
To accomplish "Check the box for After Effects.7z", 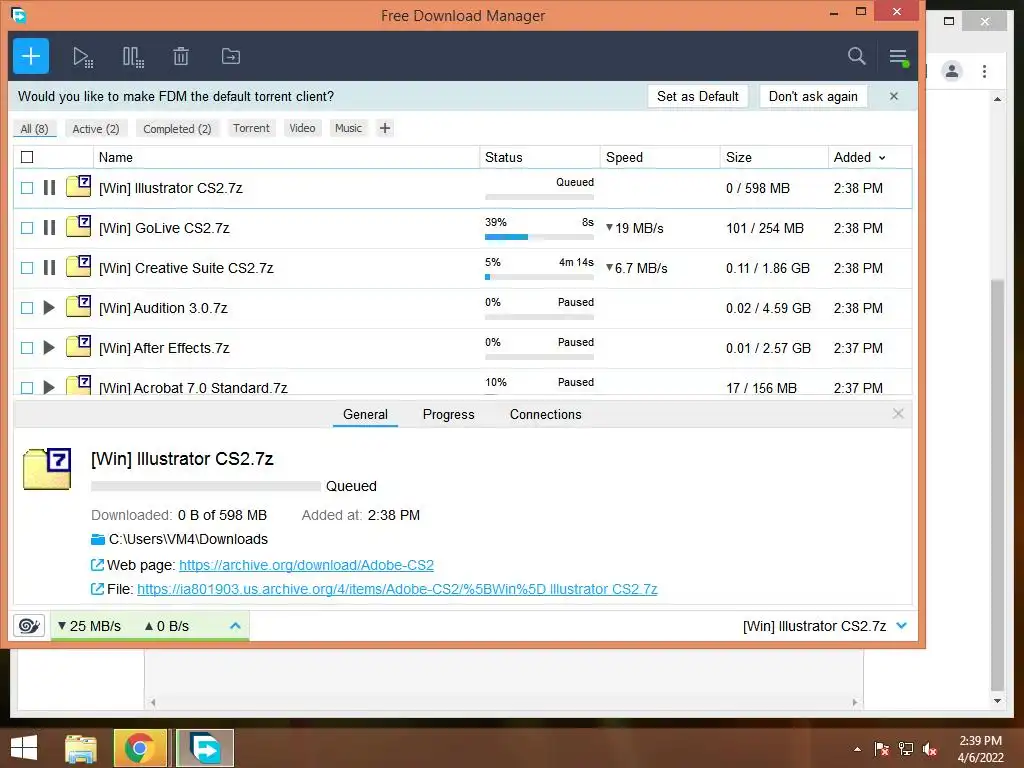I will pyautogui.click(x=27, y=347).
